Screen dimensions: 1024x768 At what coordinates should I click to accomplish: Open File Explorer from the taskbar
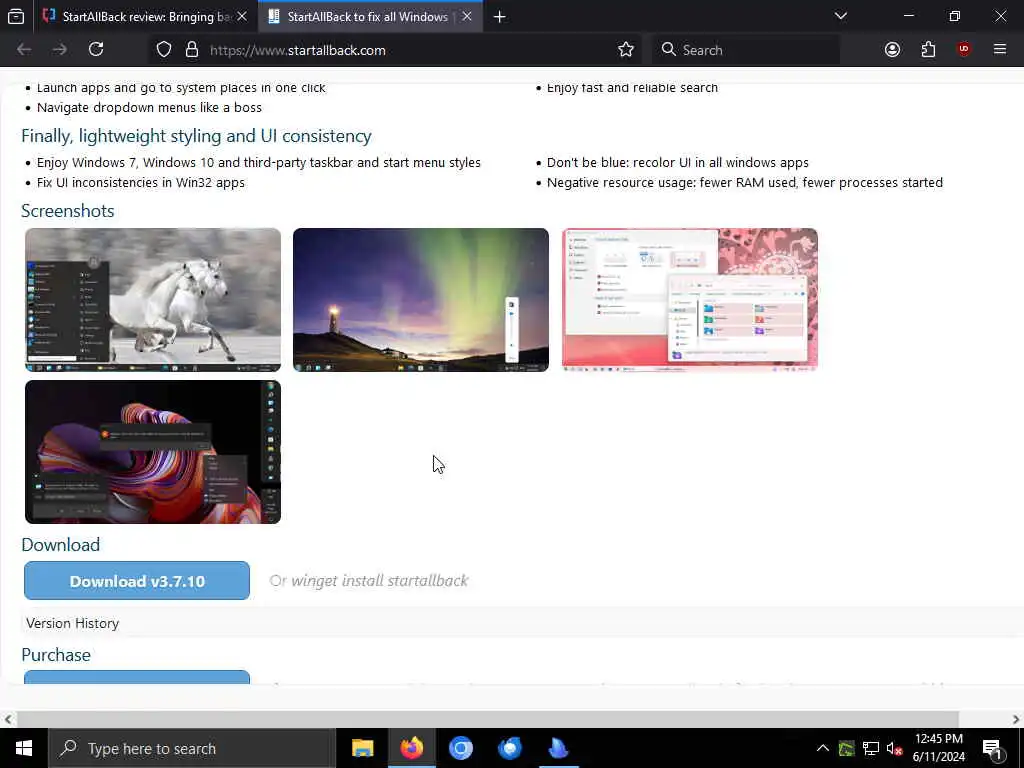click(362, 748)
